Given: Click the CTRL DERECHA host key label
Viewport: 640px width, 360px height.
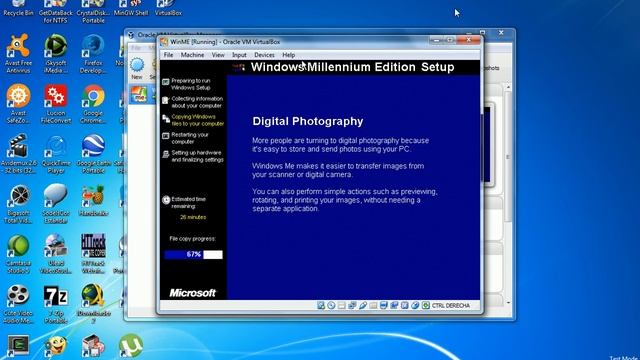Looking at the screenshot, I should 451,305.
